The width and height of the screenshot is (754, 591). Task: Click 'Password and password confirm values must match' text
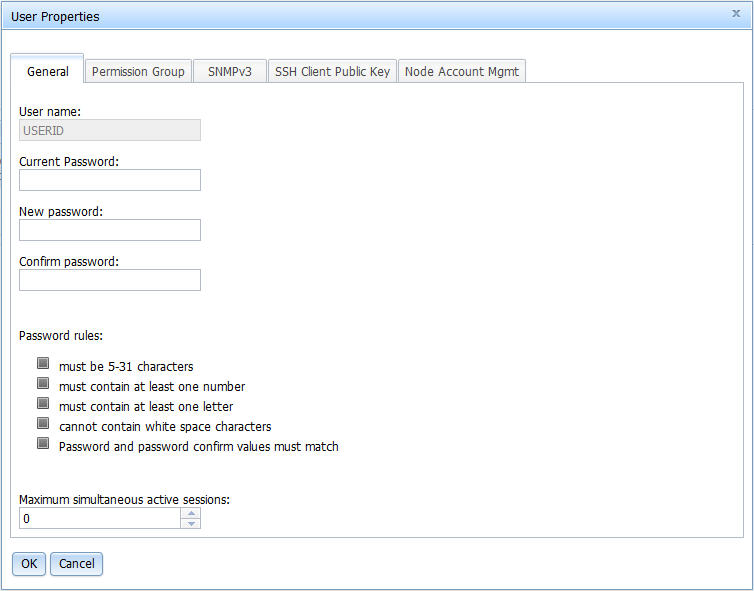[199, 447]
